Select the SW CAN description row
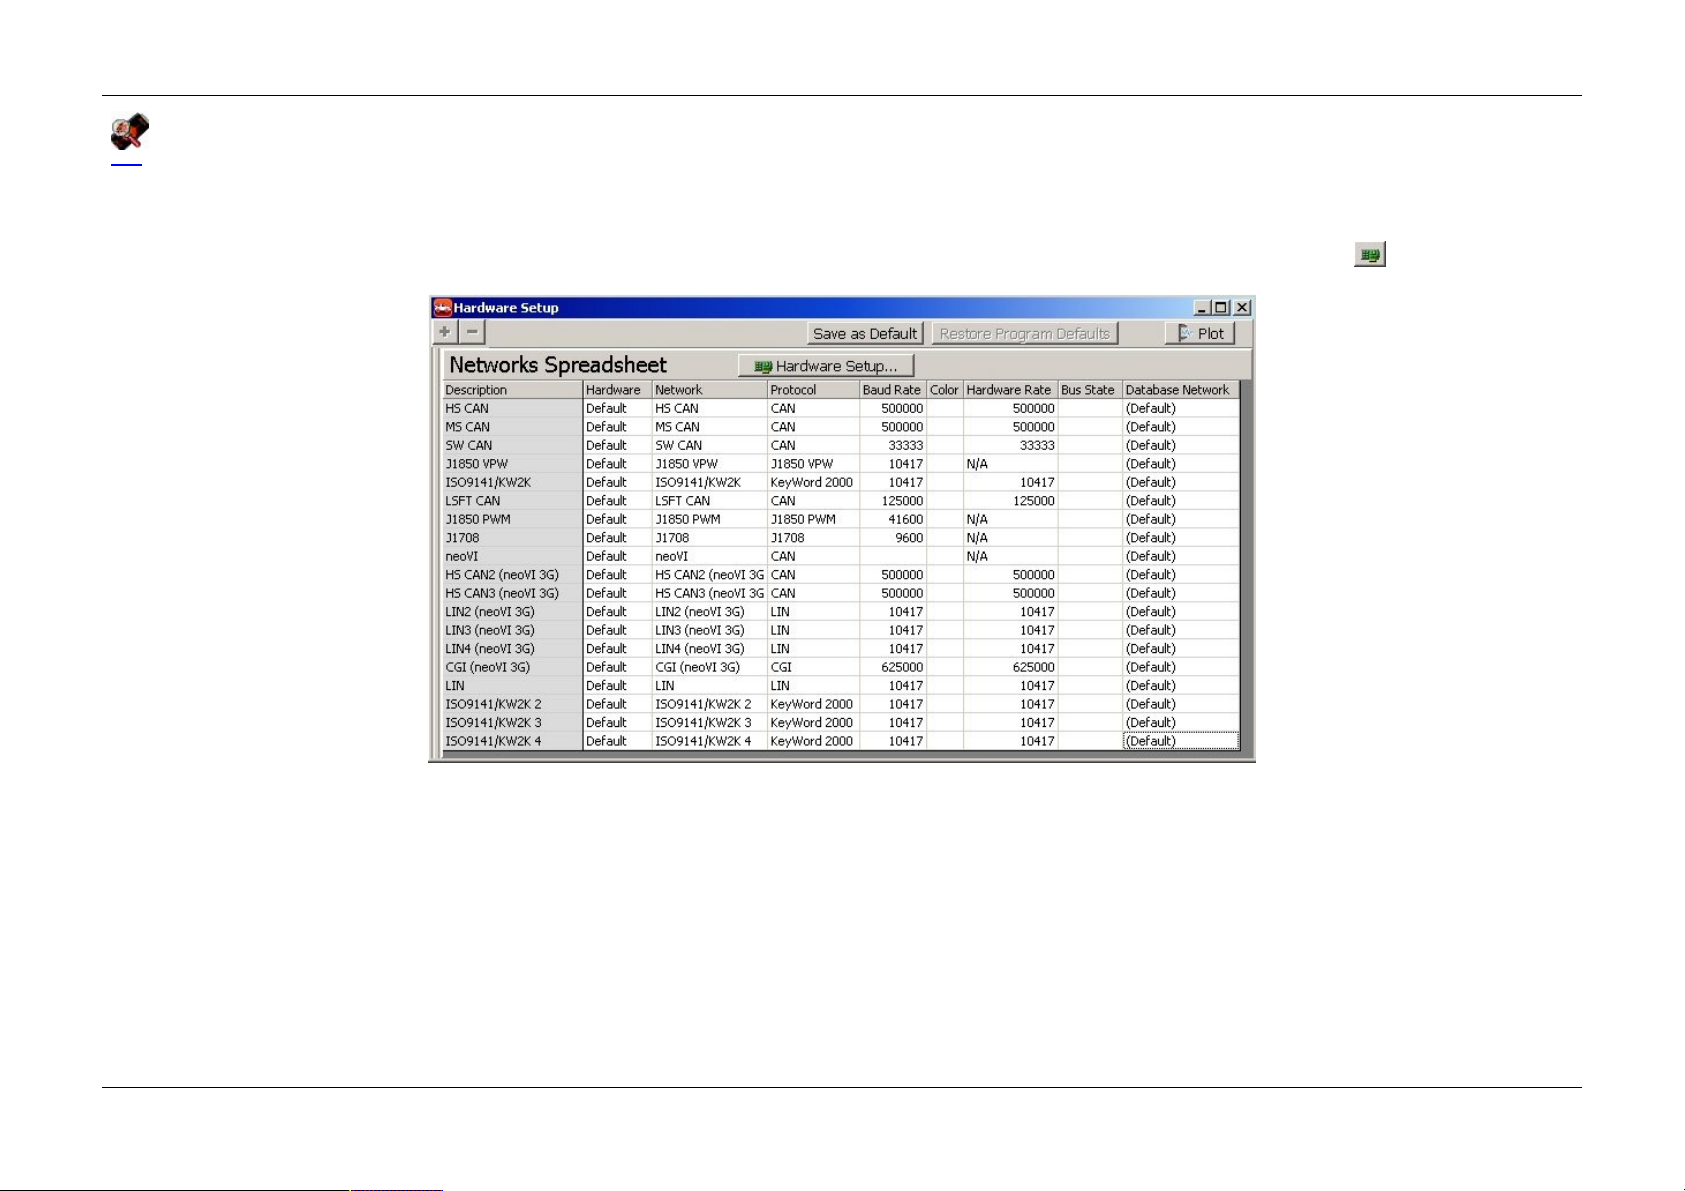The height and width of the screenshot is (1191, 1685). pyautogui.click(x=512, y=445)
